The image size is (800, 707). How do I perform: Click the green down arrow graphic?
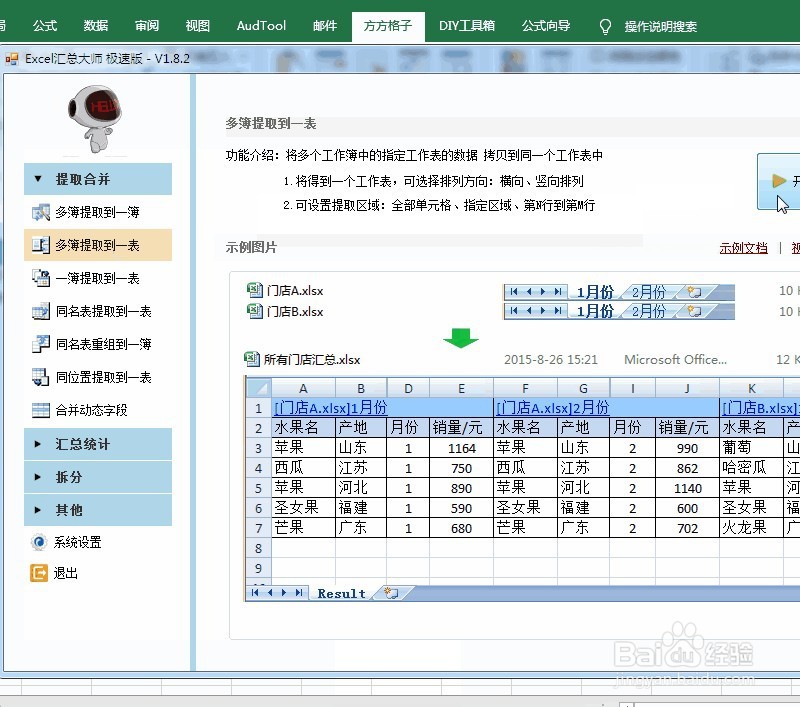point(461,338)
